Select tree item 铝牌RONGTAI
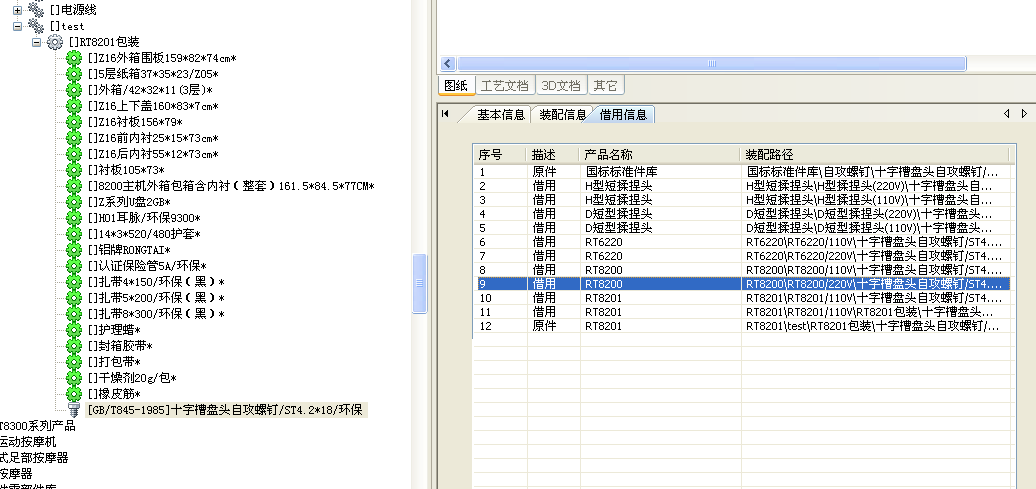Screen dimensions: 1036x489 tap(130, 250)
